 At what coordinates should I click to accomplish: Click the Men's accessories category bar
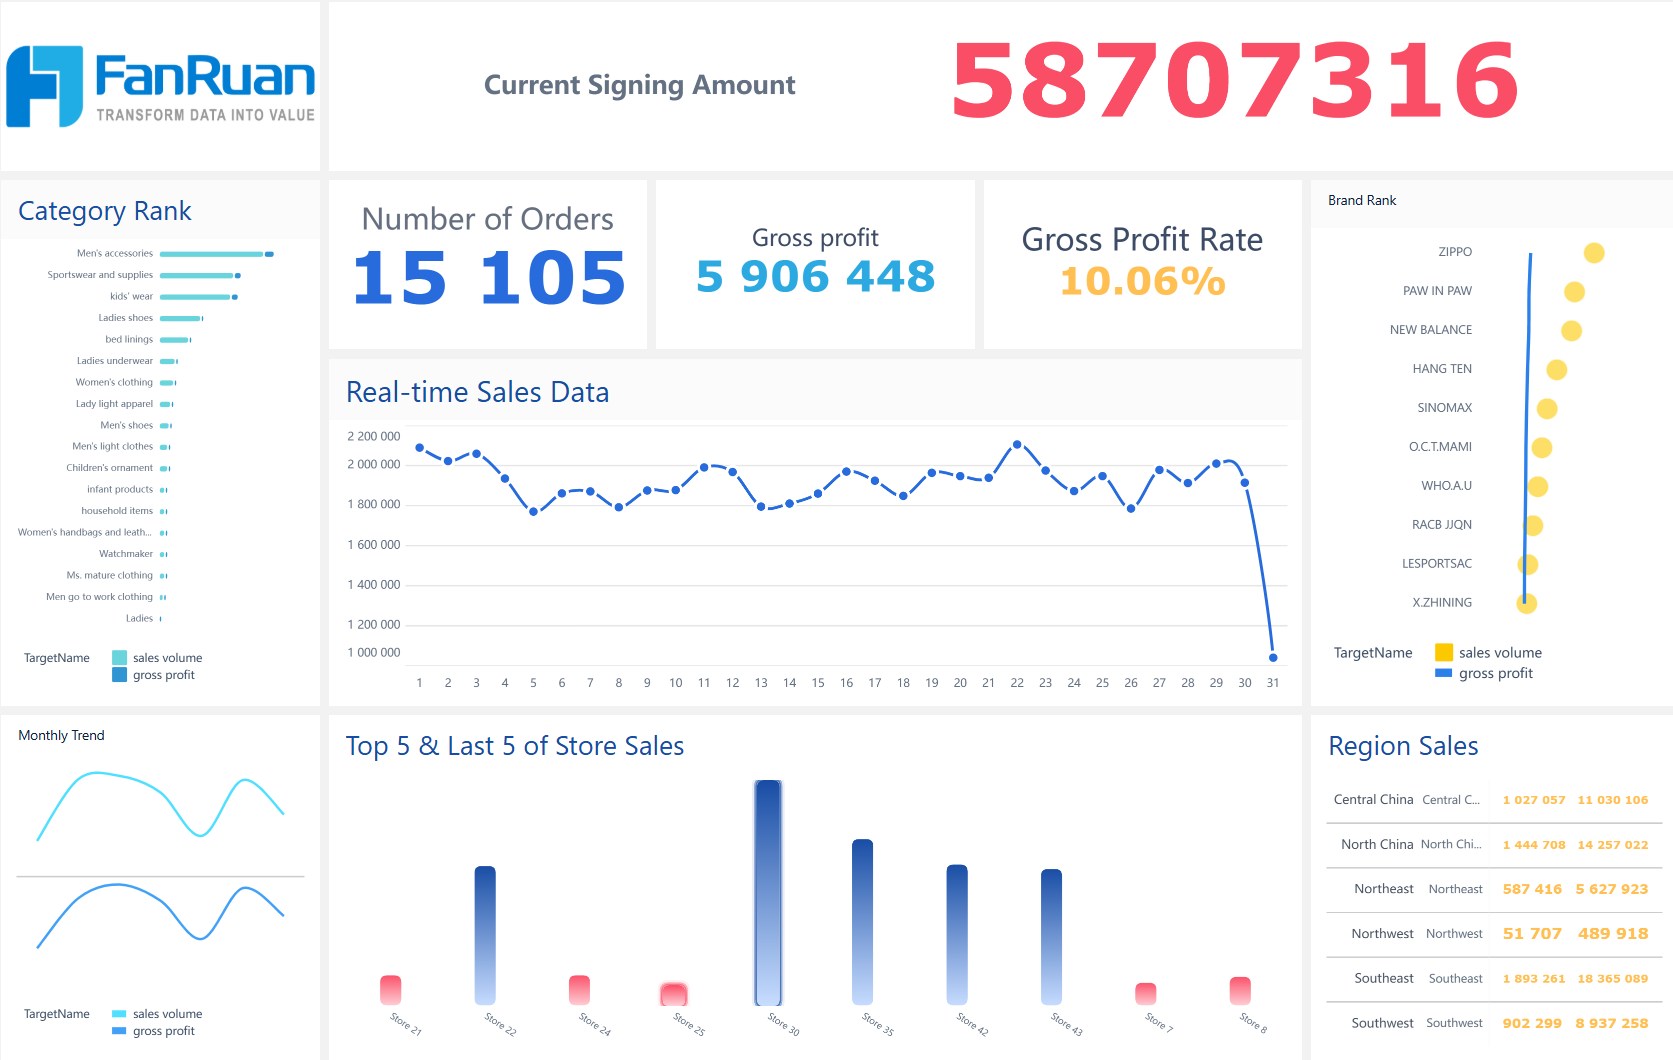(212, 254)
